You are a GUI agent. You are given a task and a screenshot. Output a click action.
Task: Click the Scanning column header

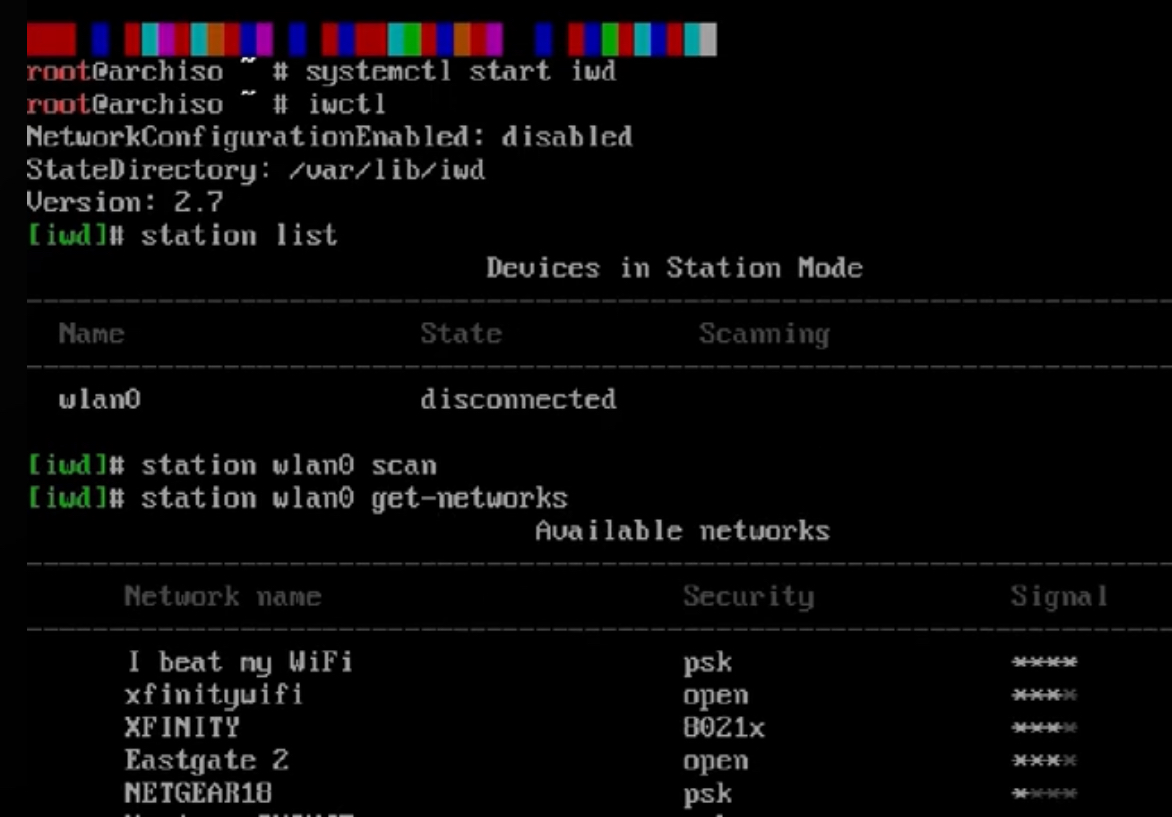764,334
